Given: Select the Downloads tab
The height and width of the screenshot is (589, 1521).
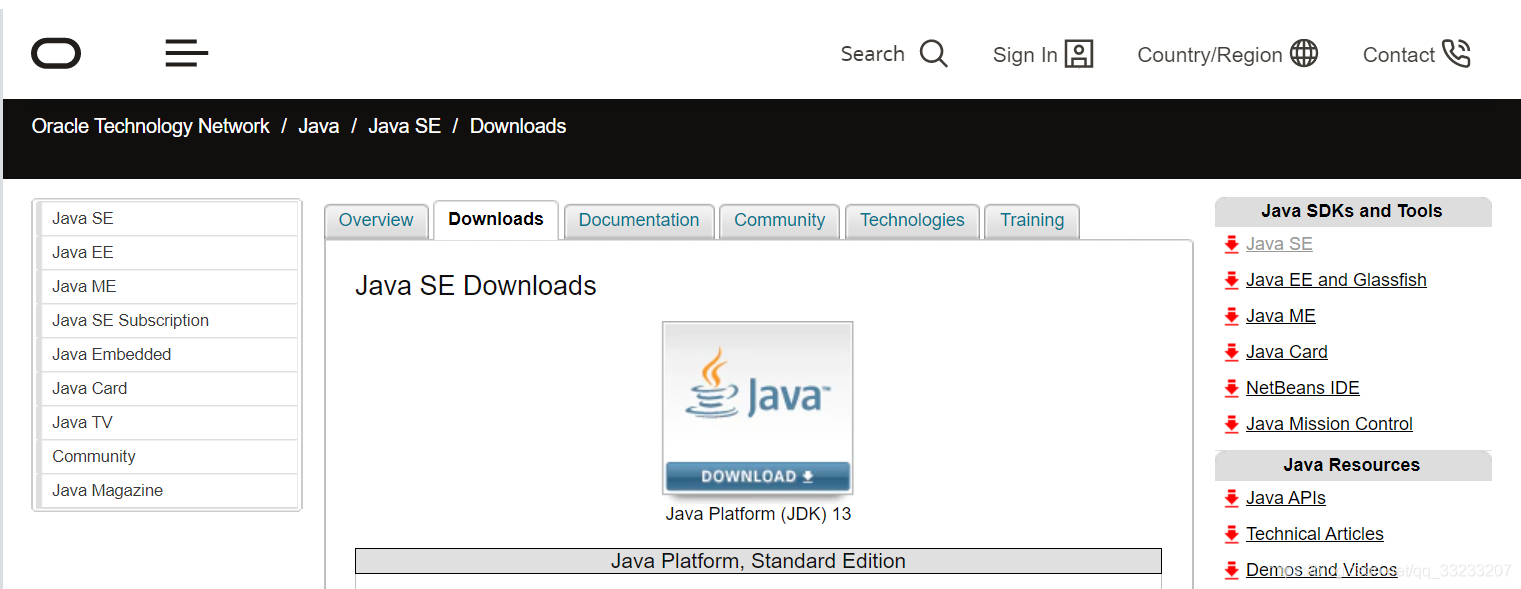Looking at the screenshot, I should tap(496, 220).
